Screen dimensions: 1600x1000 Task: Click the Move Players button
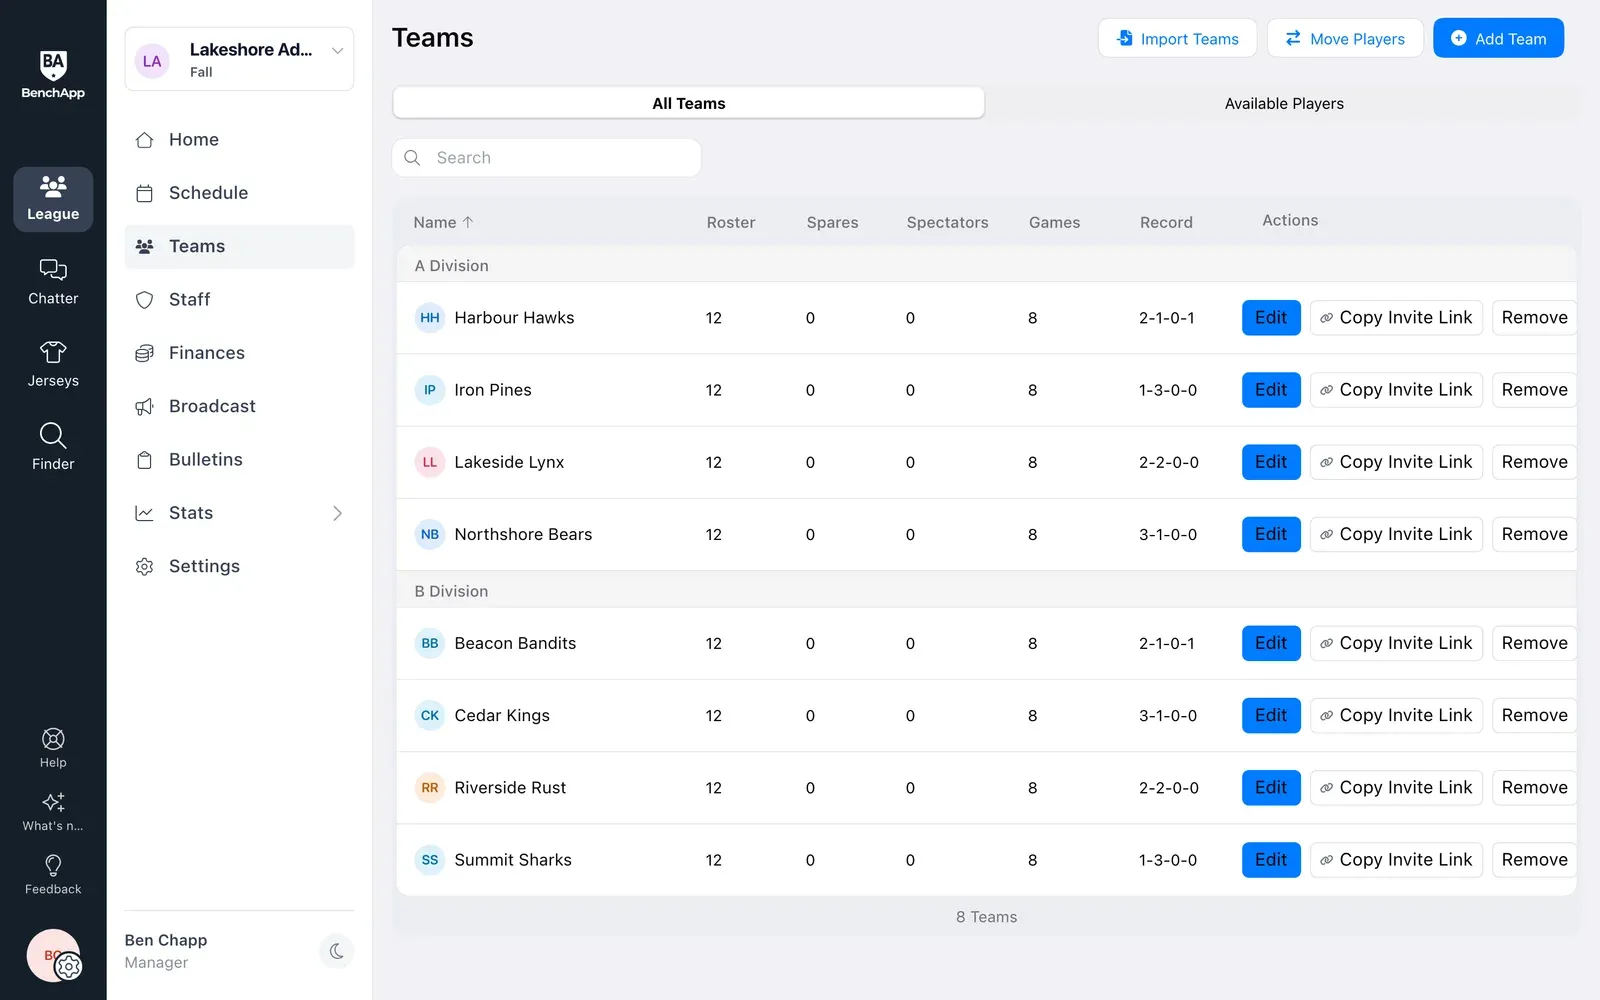tap(1345, 38)
